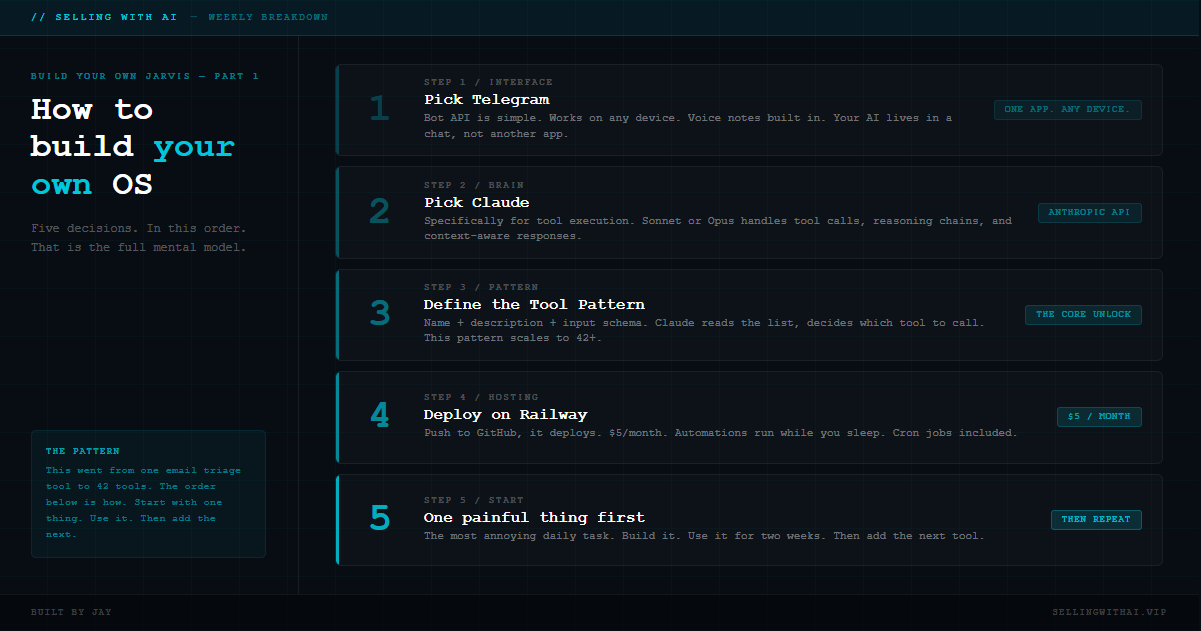The image size is (1201, 631).
Task: Click the 'STEP 5 / START' label
Action: pyautogui.click(x=474, y=500)
